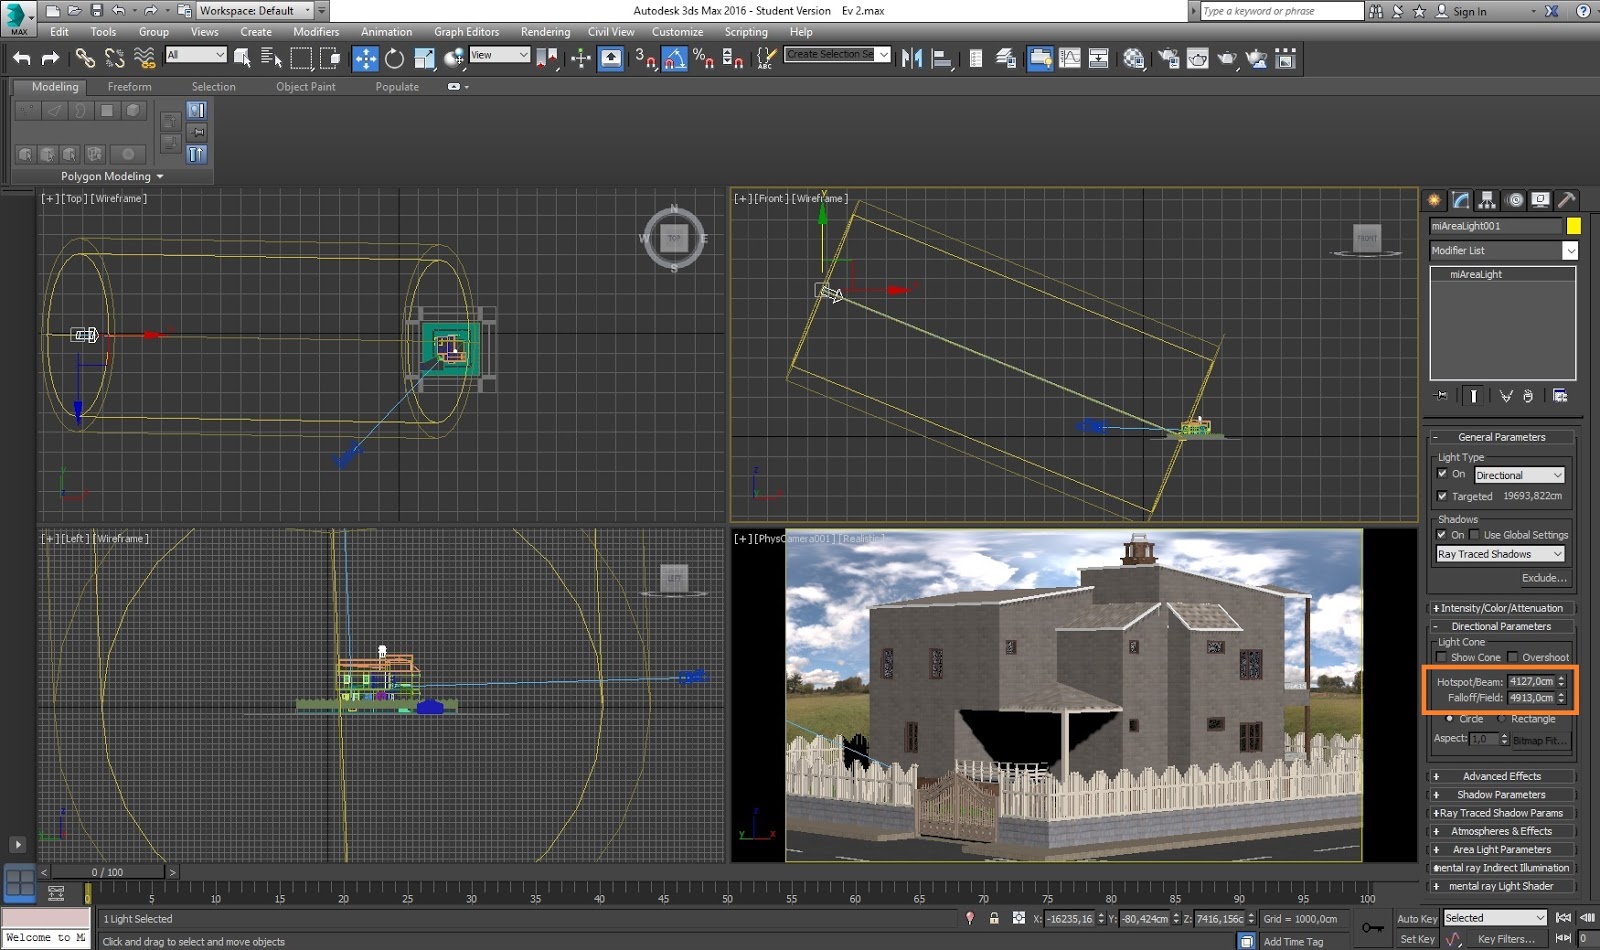Switch to the Hierarchy command panel
The image size is (1600, 950).
click(1487, 200)
